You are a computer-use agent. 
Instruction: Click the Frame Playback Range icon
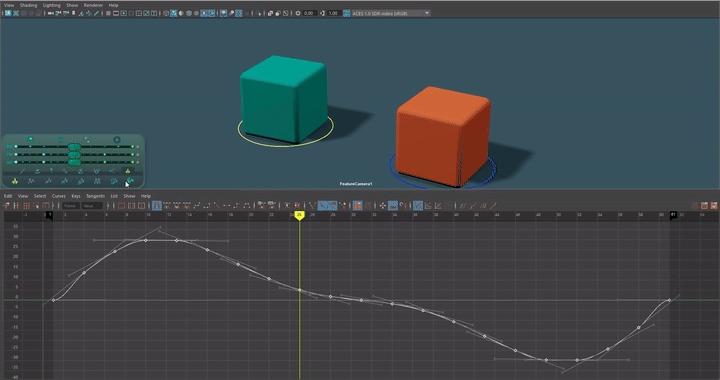point(131,206)
